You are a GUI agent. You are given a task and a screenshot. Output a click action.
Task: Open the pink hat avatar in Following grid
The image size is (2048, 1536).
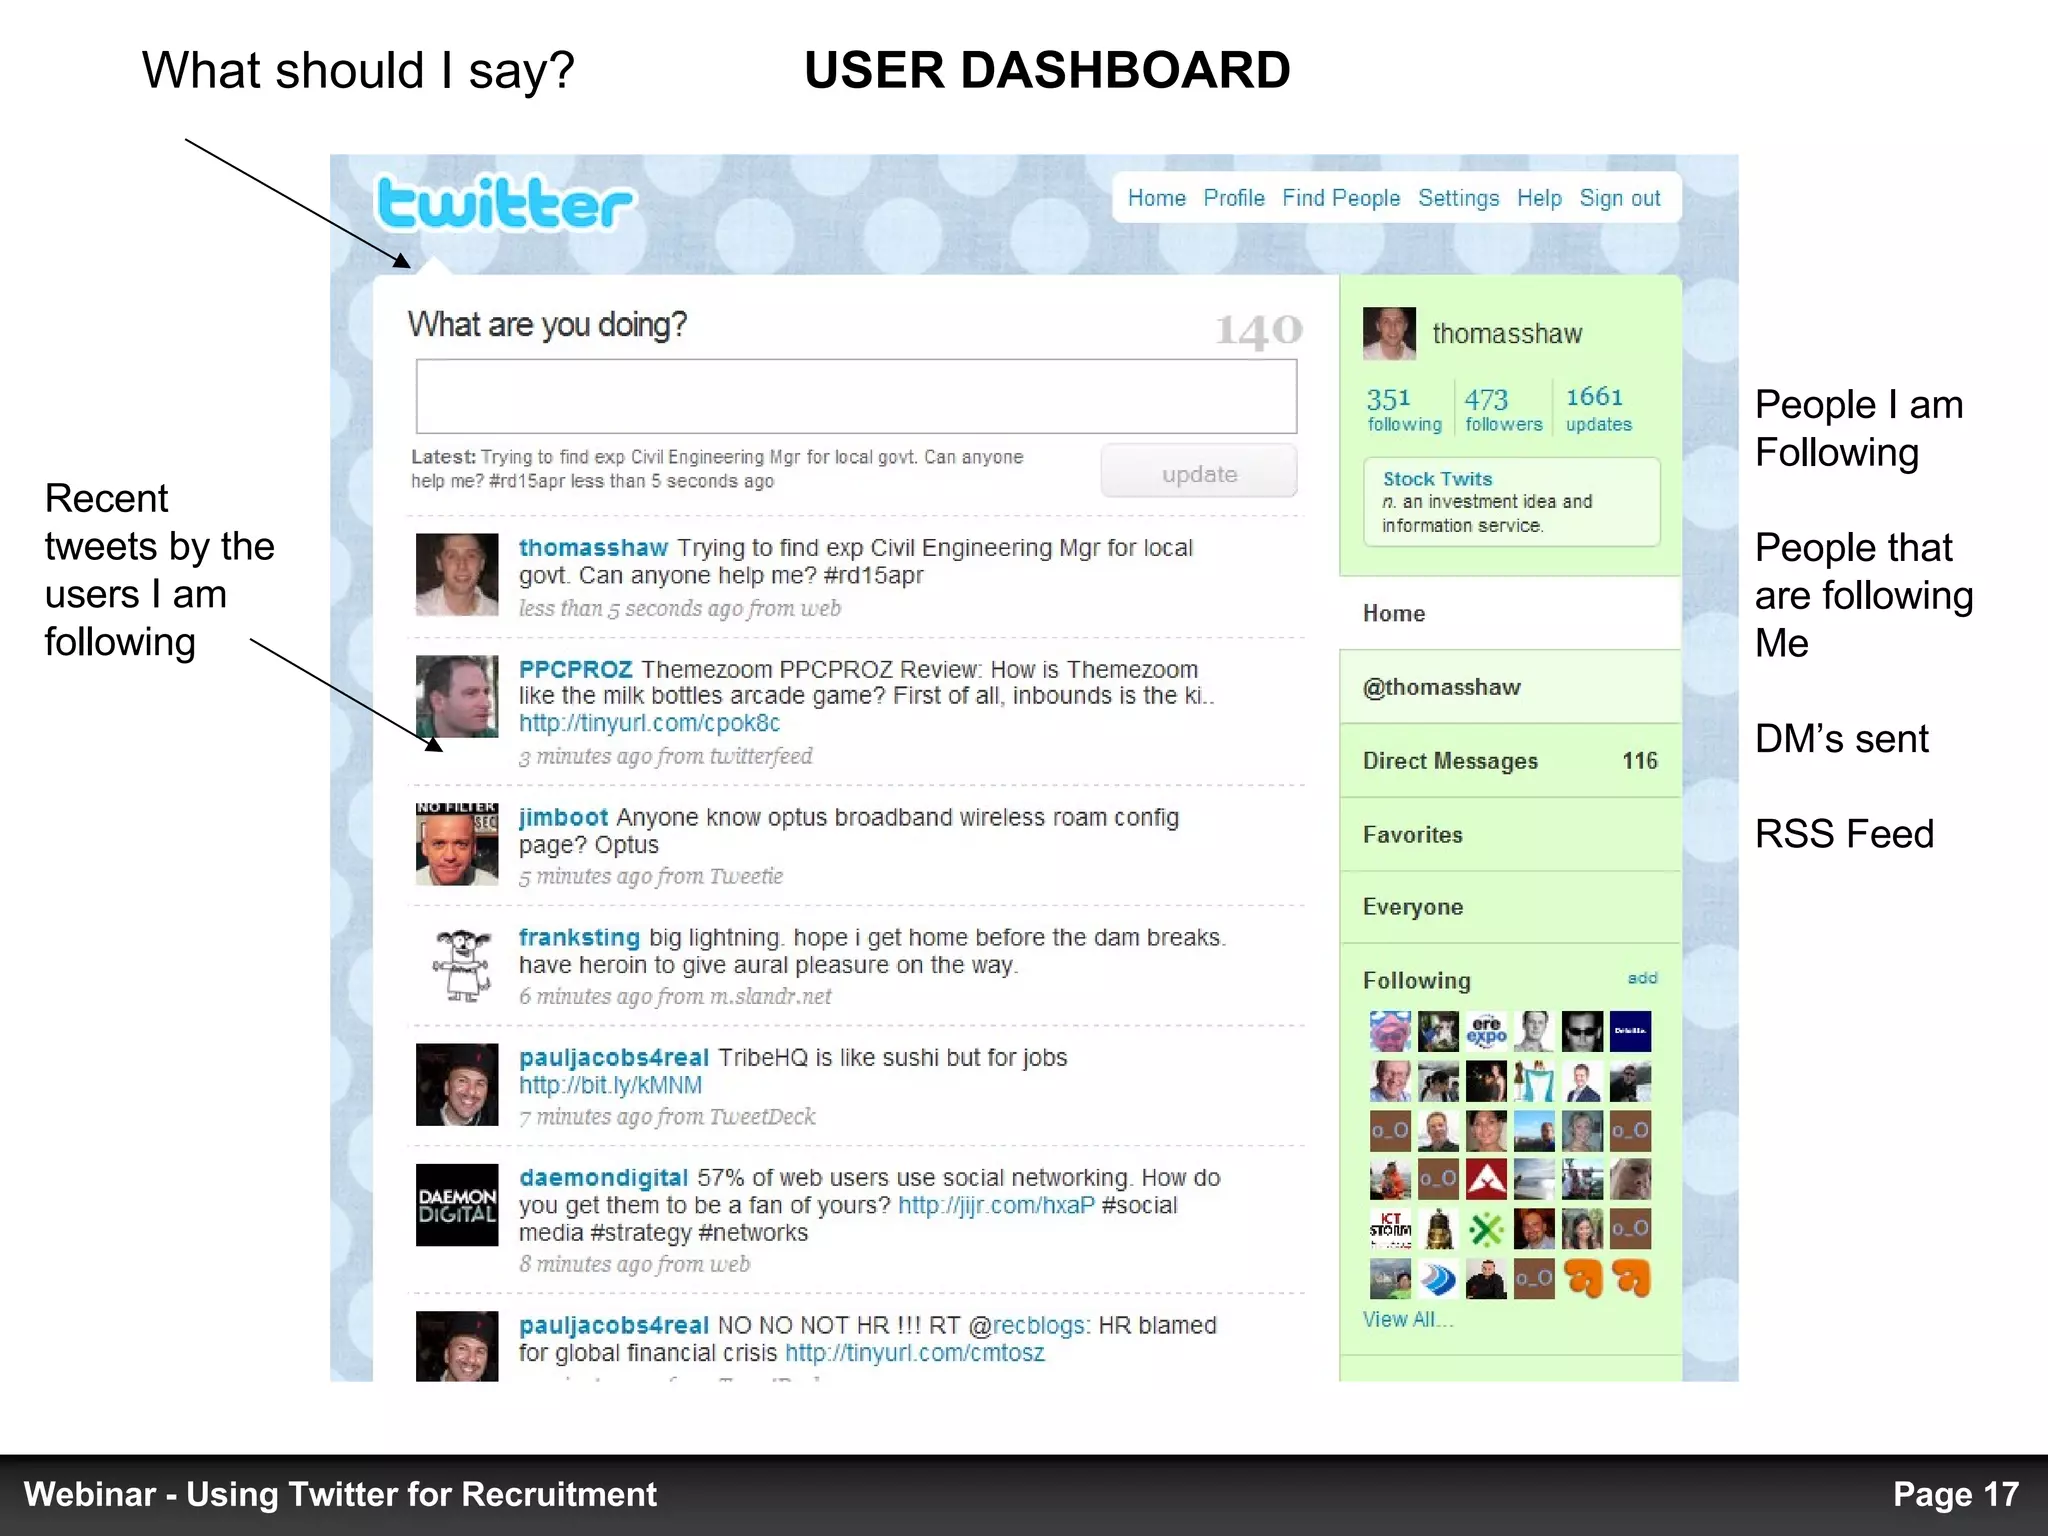click(x=1390, y=1031)
